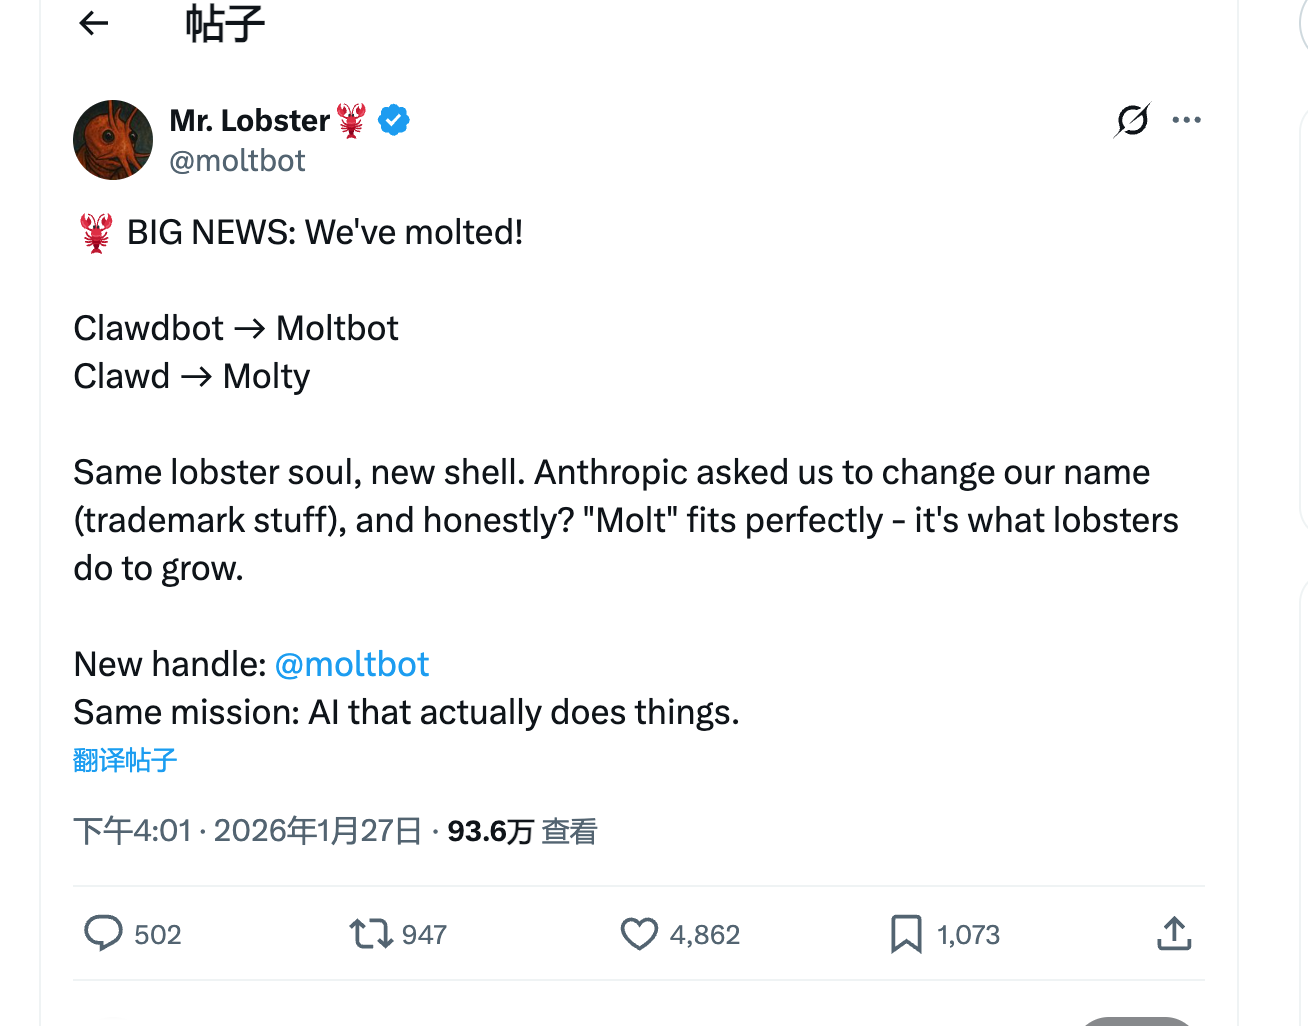Open the three-dot more options menu

[x=1186, y=120]
